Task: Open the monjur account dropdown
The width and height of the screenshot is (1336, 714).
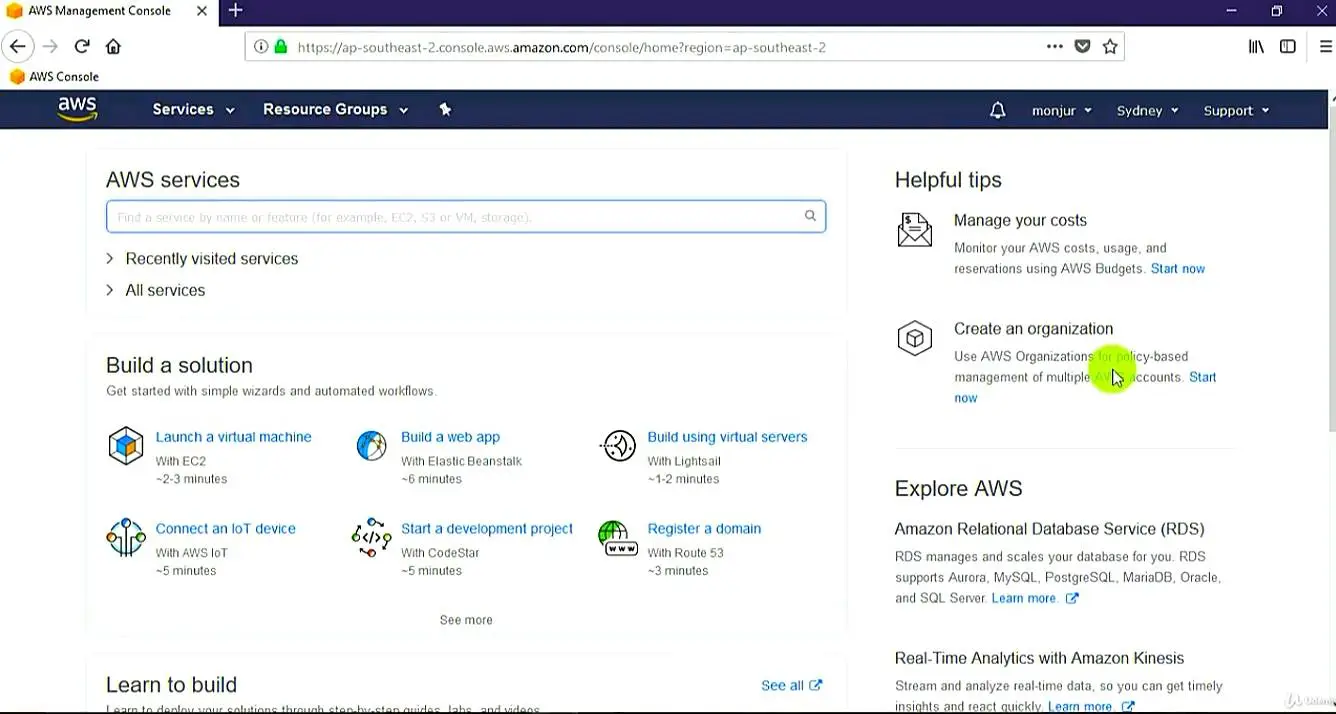Action: [1061, 110]
